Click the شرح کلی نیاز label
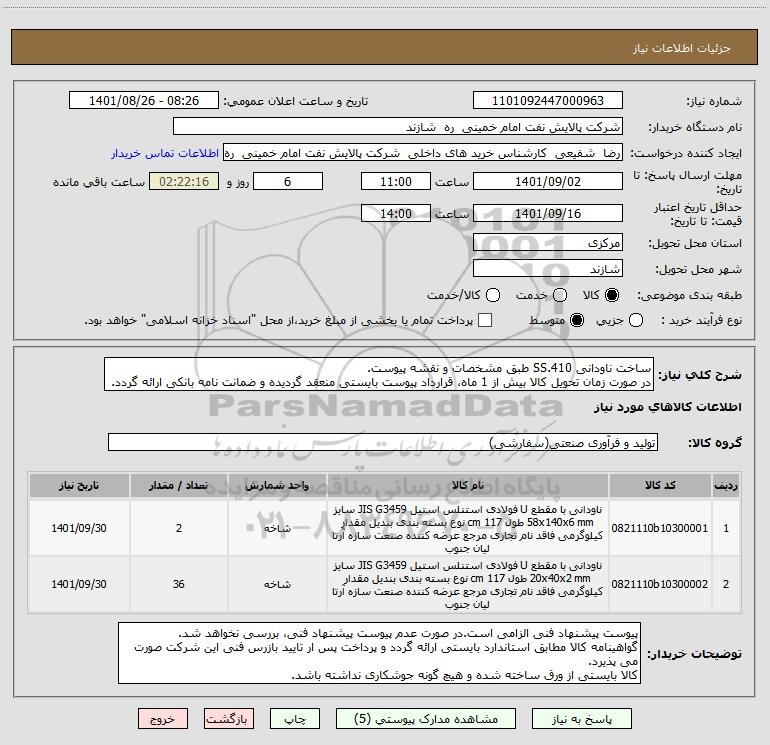 pyautogui.click(x=700, y=375)
